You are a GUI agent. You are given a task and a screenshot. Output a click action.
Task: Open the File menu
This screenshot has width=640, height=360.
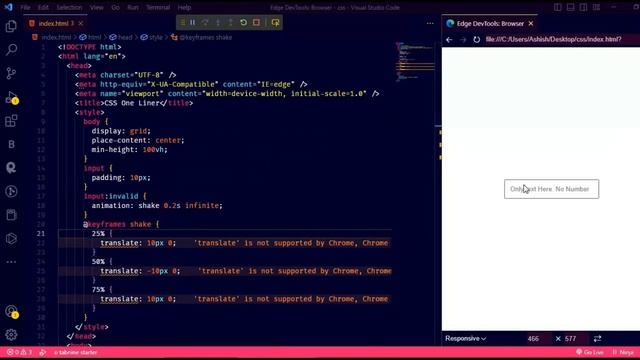point(25,7)
